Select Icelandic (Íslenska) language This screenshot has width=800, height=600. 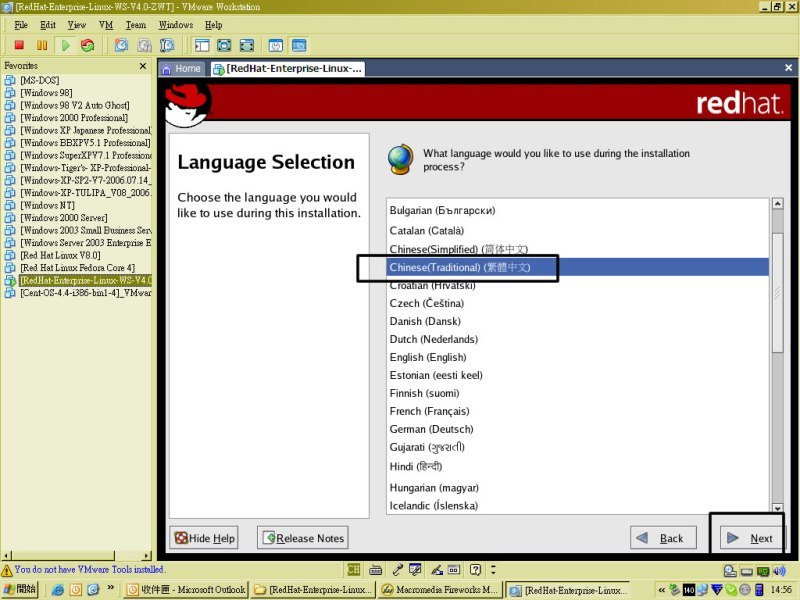pos(577,506)
